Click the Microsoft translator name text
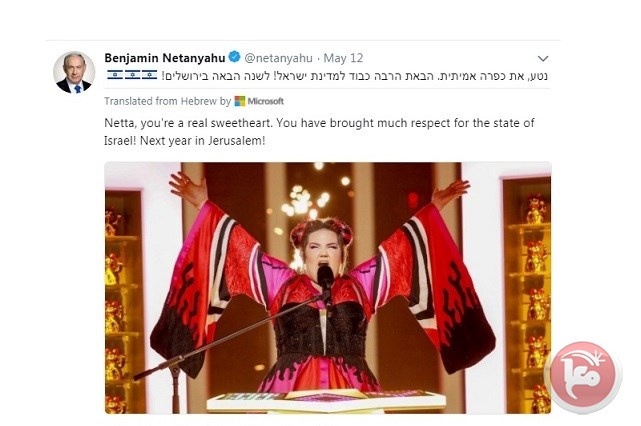Screen dimensions: 641x426 click(x=266, y=101)
